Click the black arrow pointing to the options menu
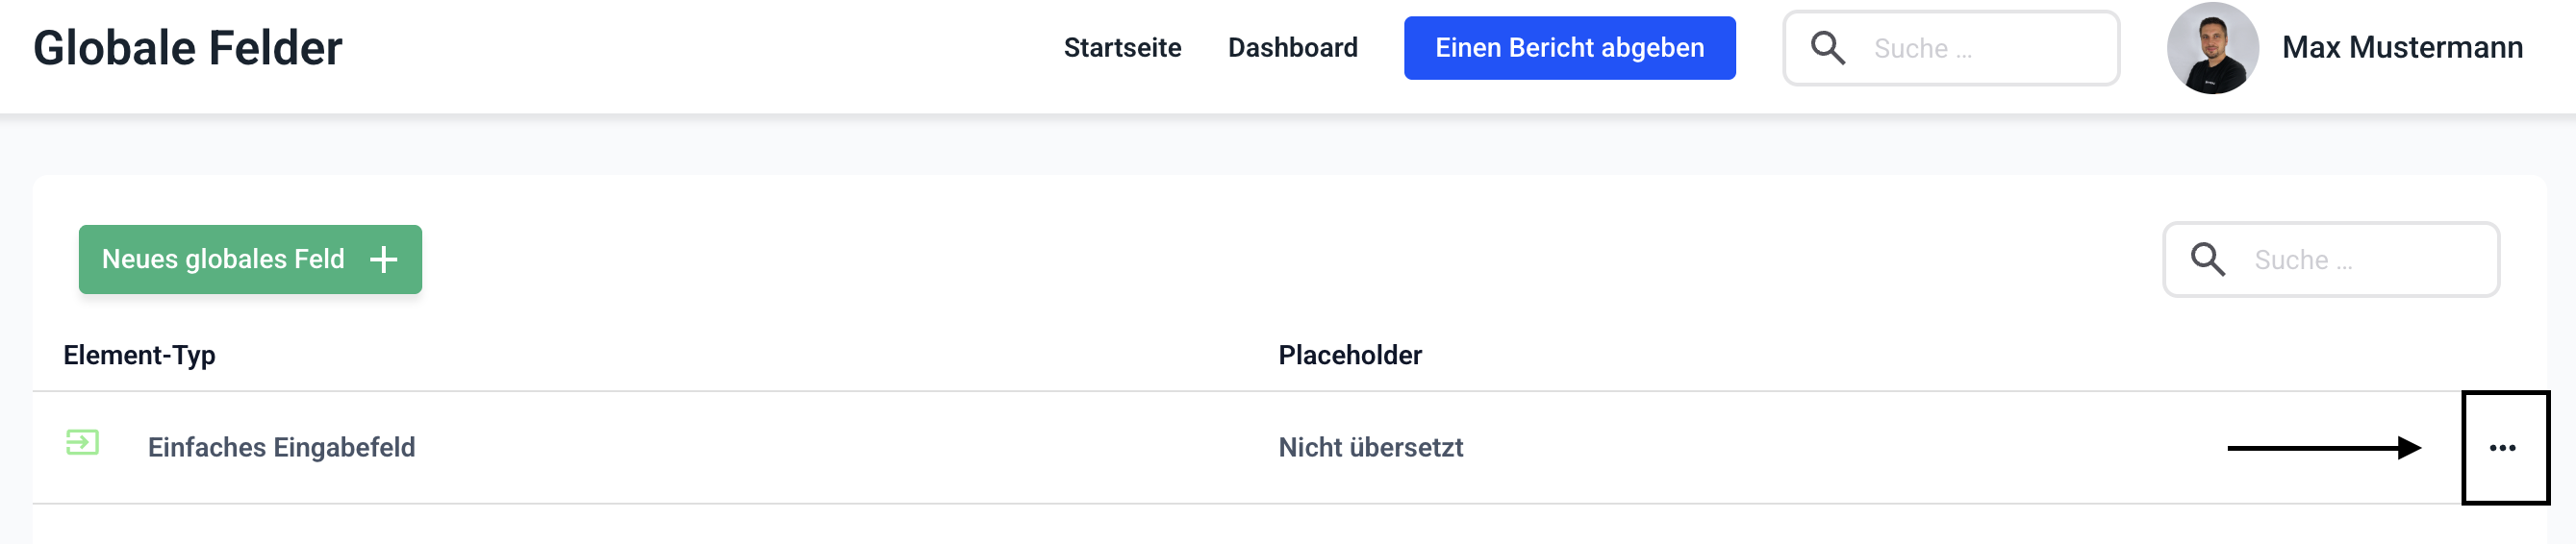 pyautogui.click(x=2322, y=448)
